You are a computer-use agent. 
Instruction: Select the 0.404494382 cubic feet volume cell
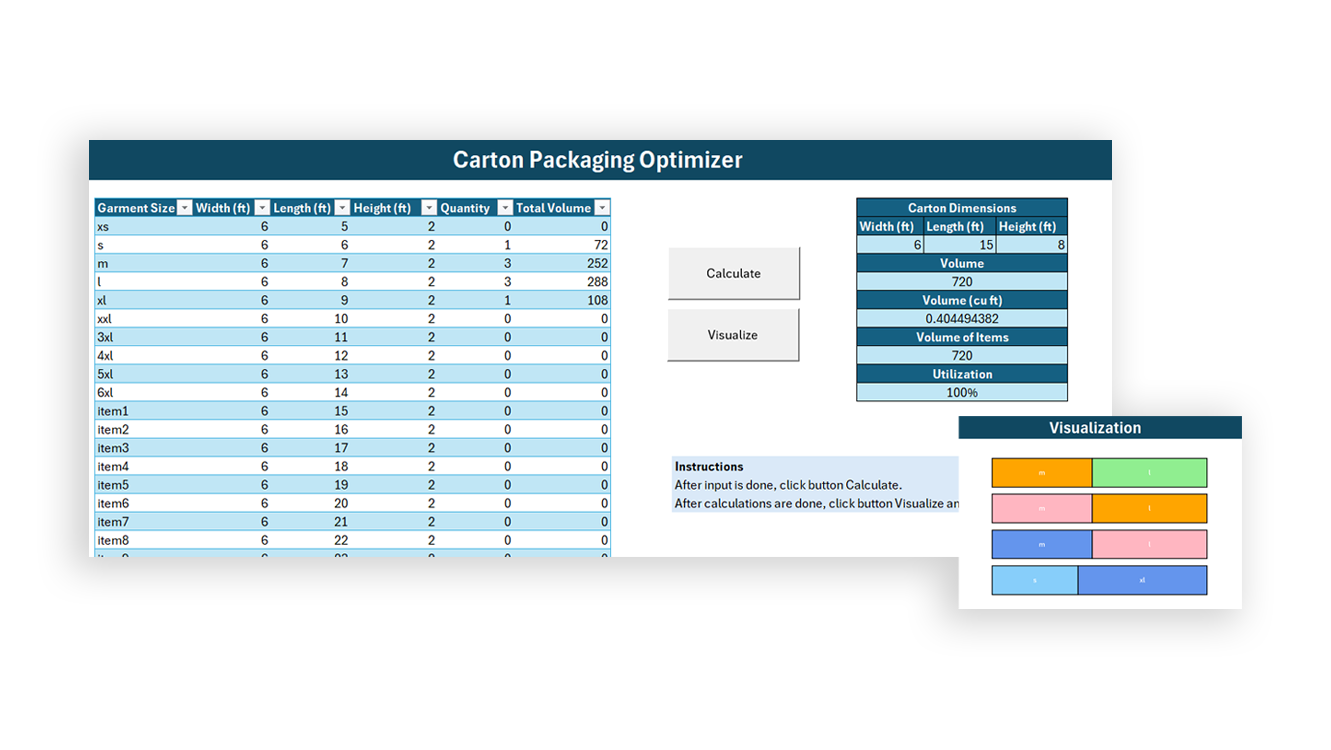tap(962, 319)
